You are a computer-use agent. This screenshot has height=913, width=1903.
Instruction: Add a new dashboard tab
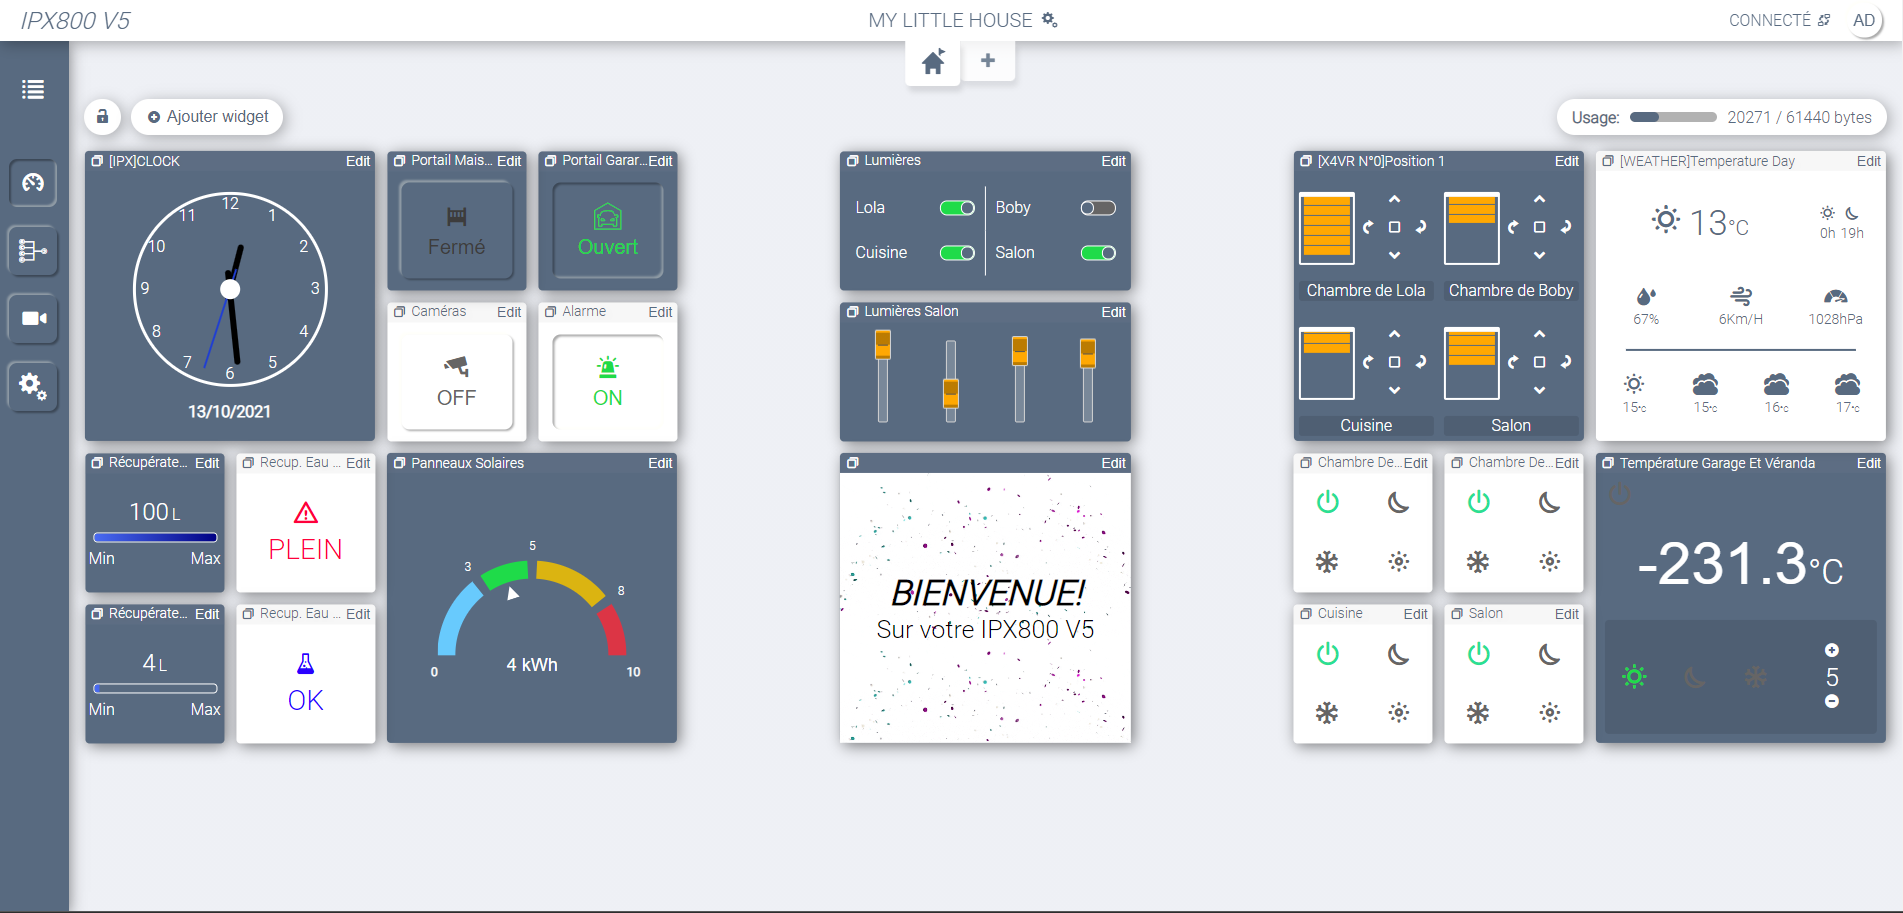click(x=988, y=61)
